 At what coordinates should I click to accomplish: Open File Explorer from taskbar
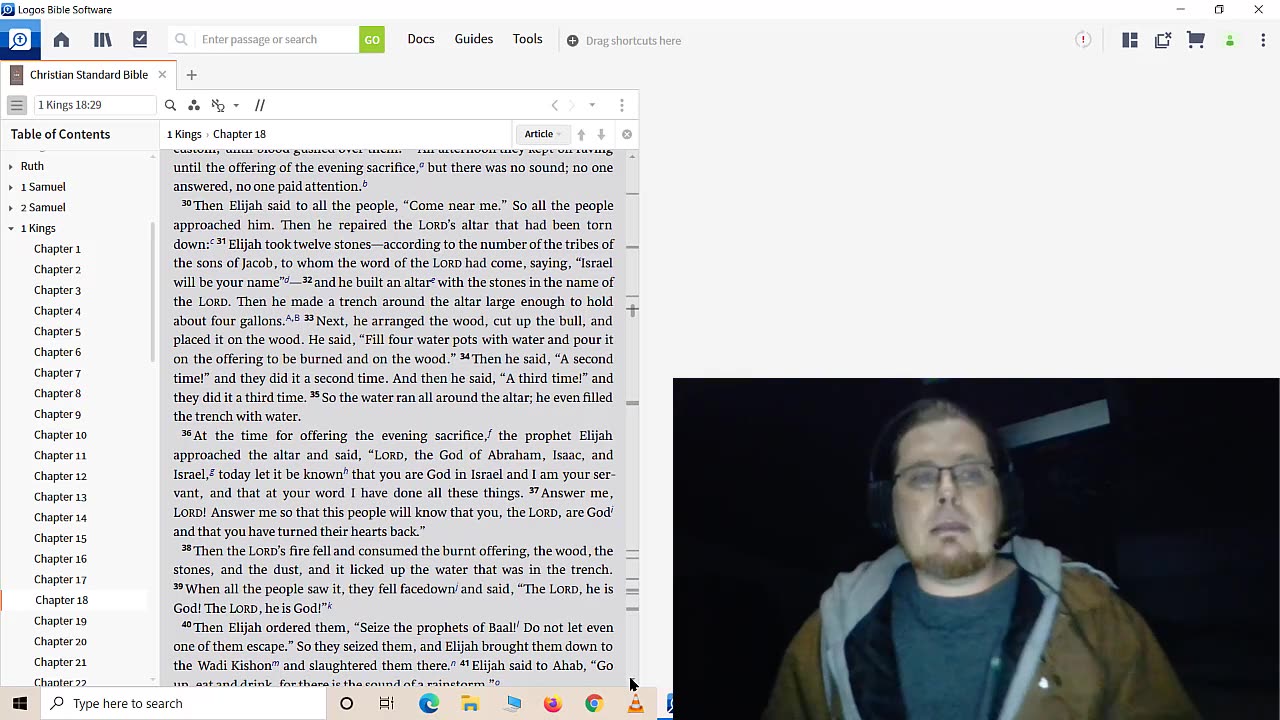(x=470, y=703)
